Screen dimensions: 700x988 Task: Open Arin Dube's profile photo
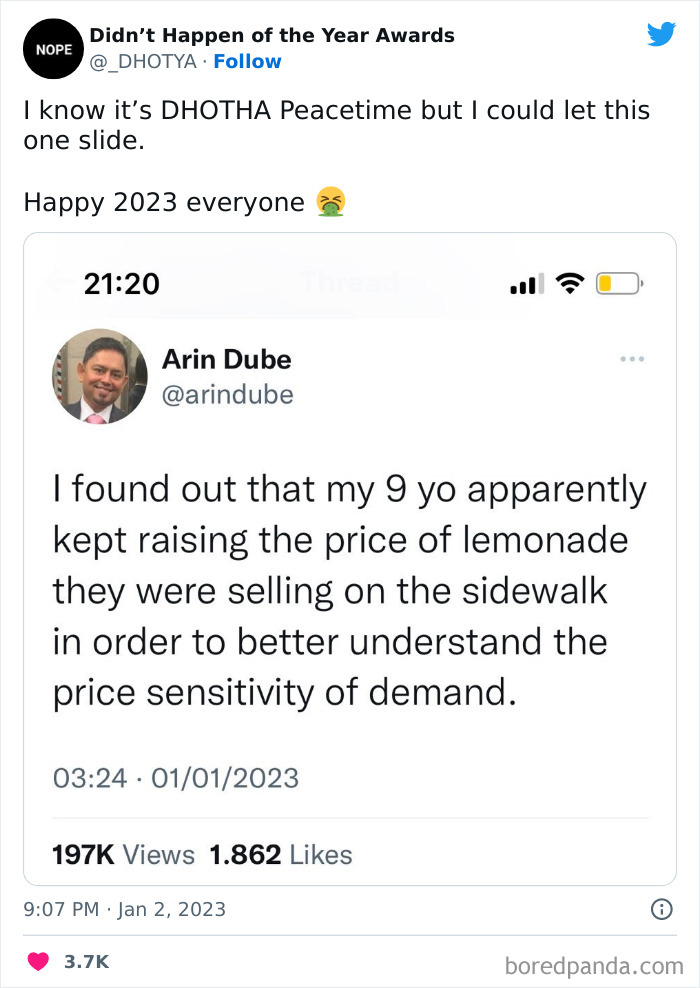99,376
